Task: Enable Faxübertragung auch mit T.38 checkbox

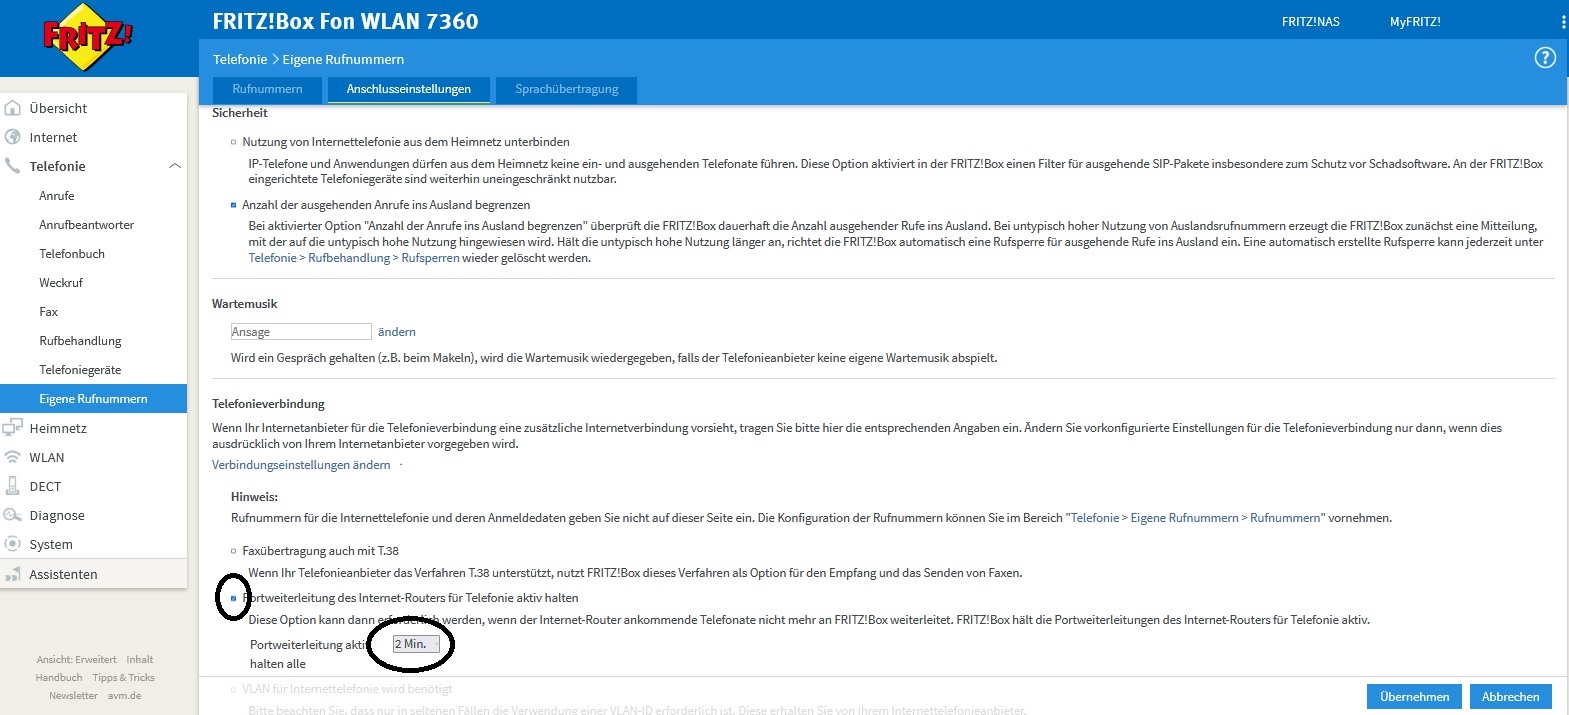Action: (234, 551)
